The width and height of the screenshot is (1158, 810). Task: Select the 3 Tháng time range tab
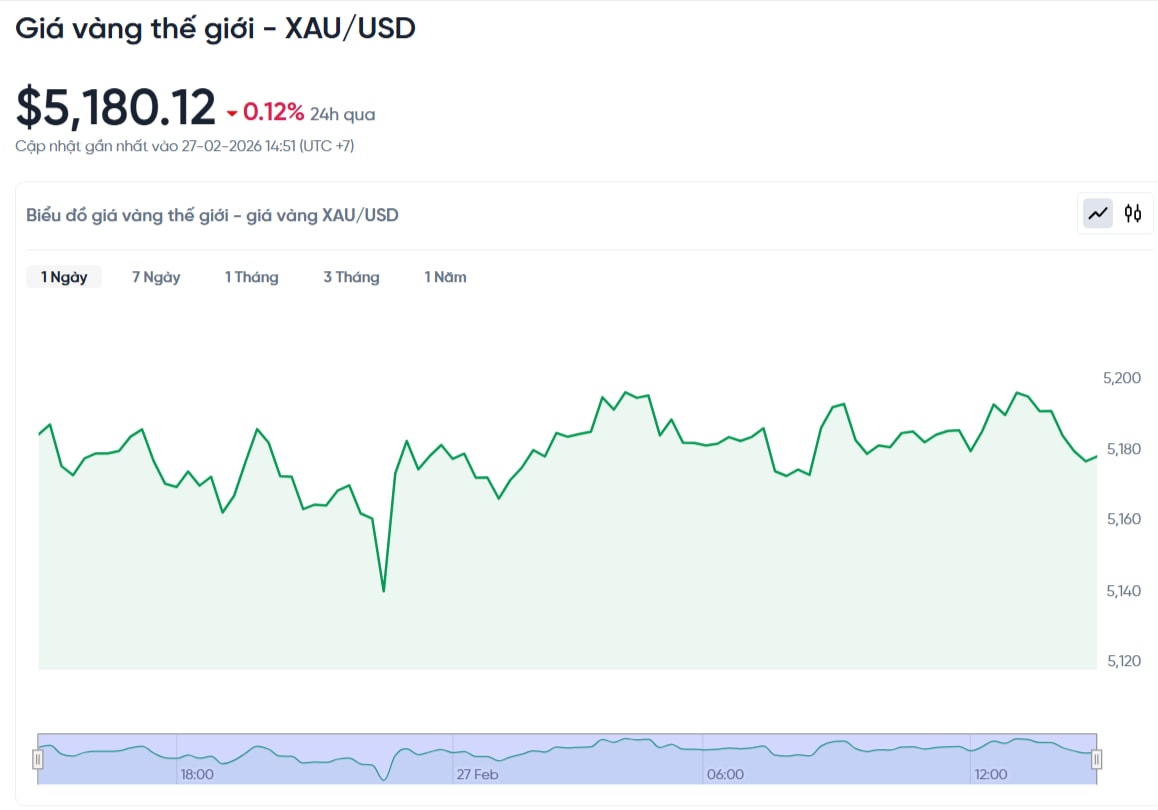point(352,277)
